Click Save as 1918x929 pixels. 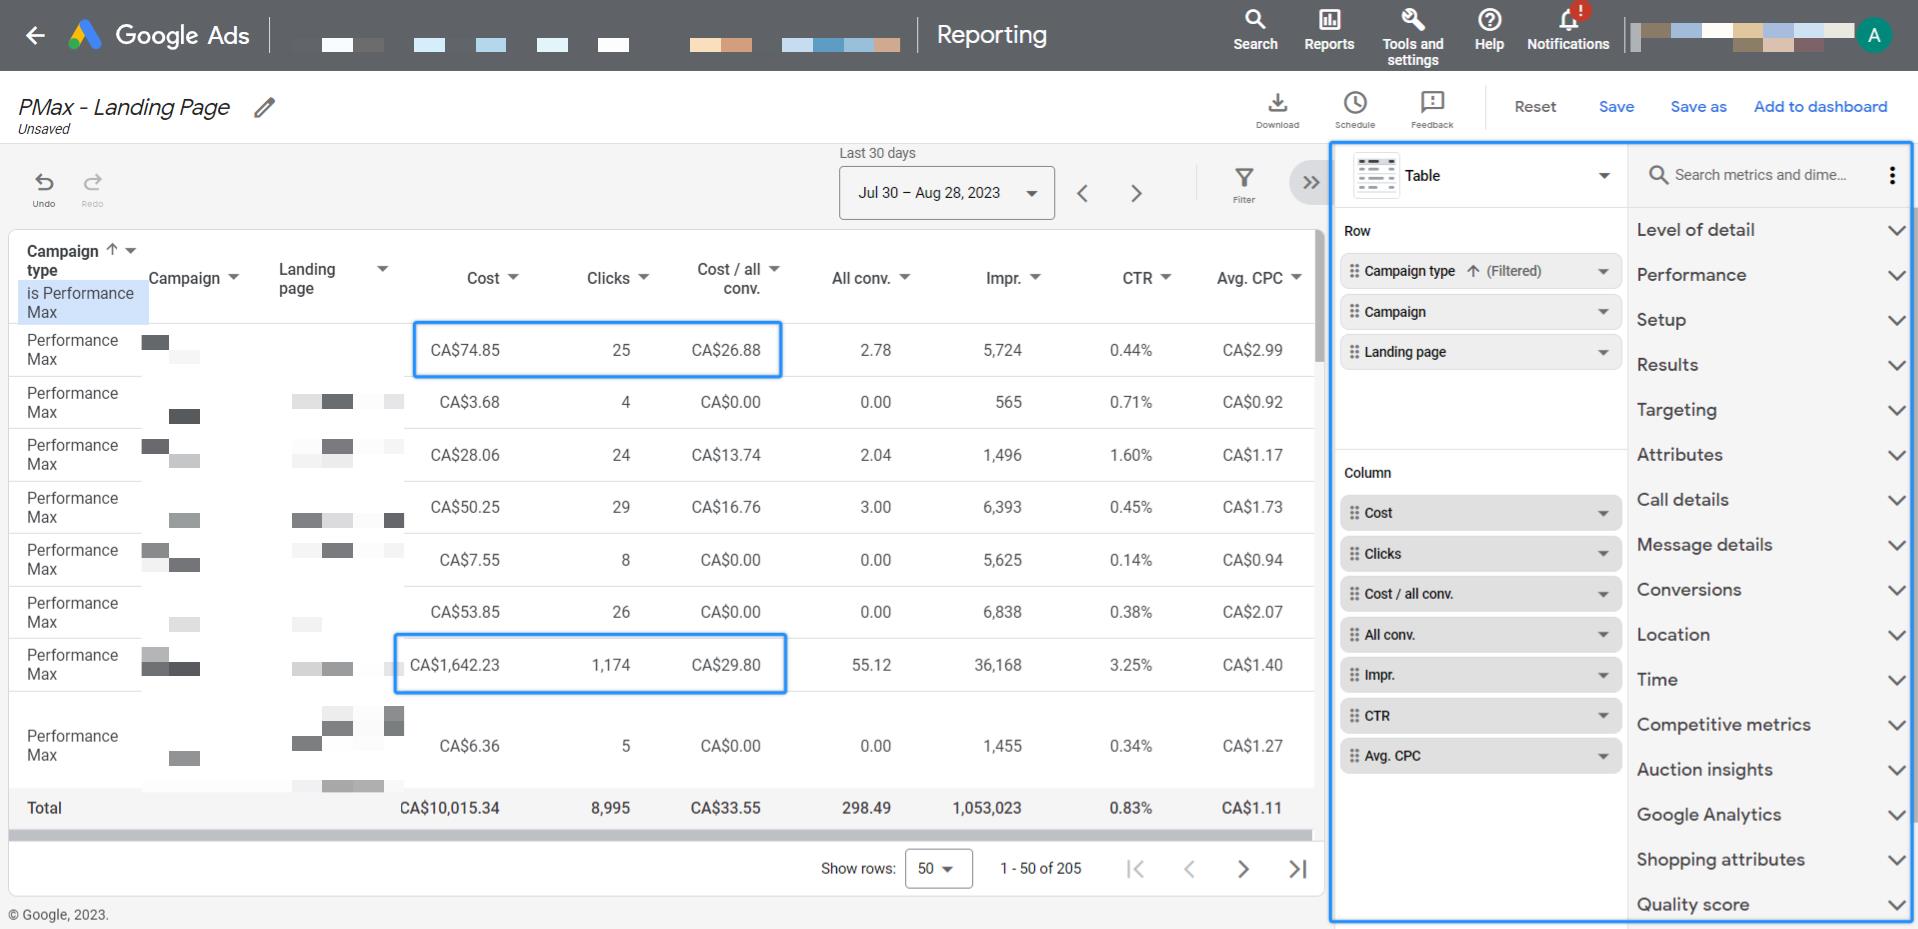[1698, 107]
